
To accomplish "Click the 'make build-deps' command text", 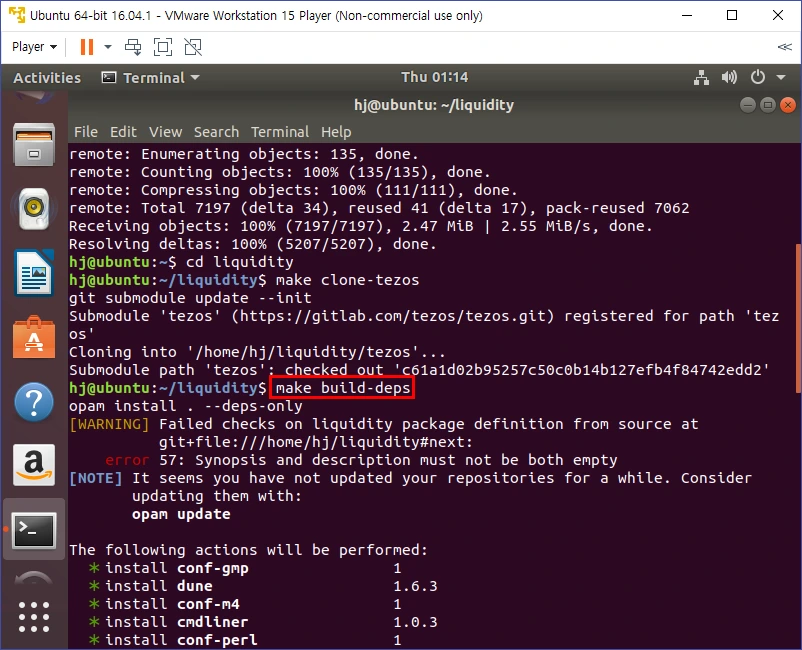I will (x=343, y=388).
